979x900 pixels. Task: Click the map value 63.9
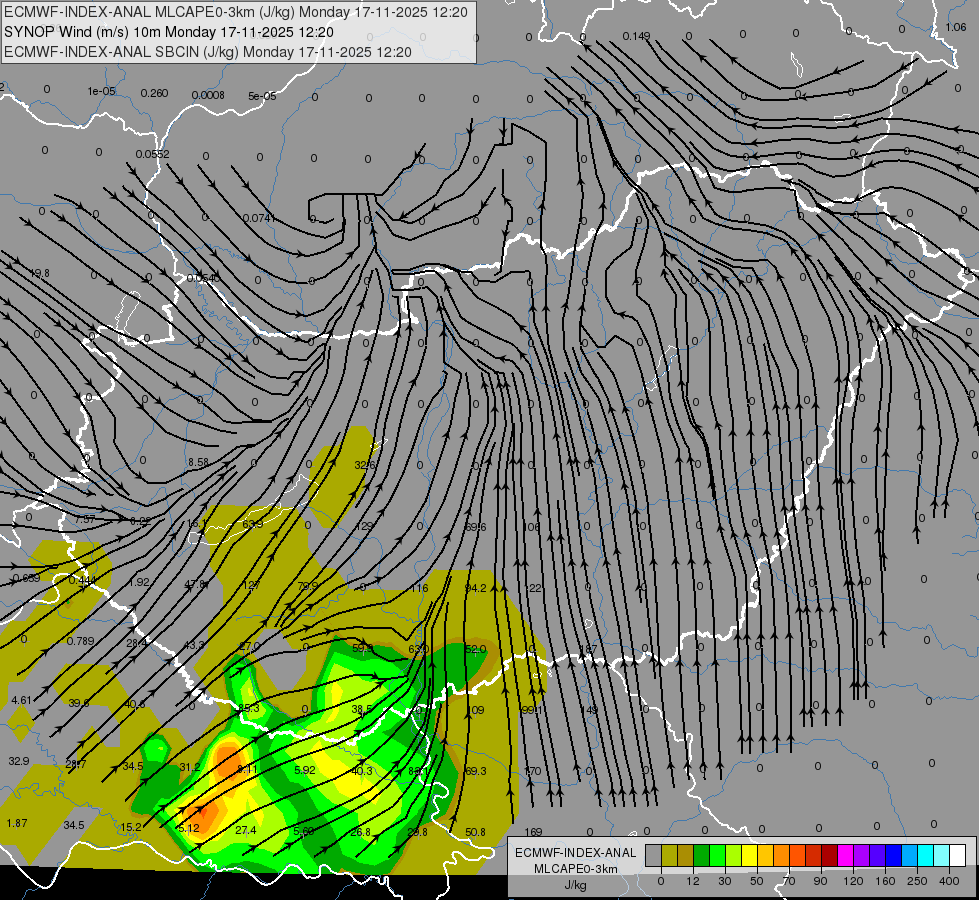click(252, 524)
